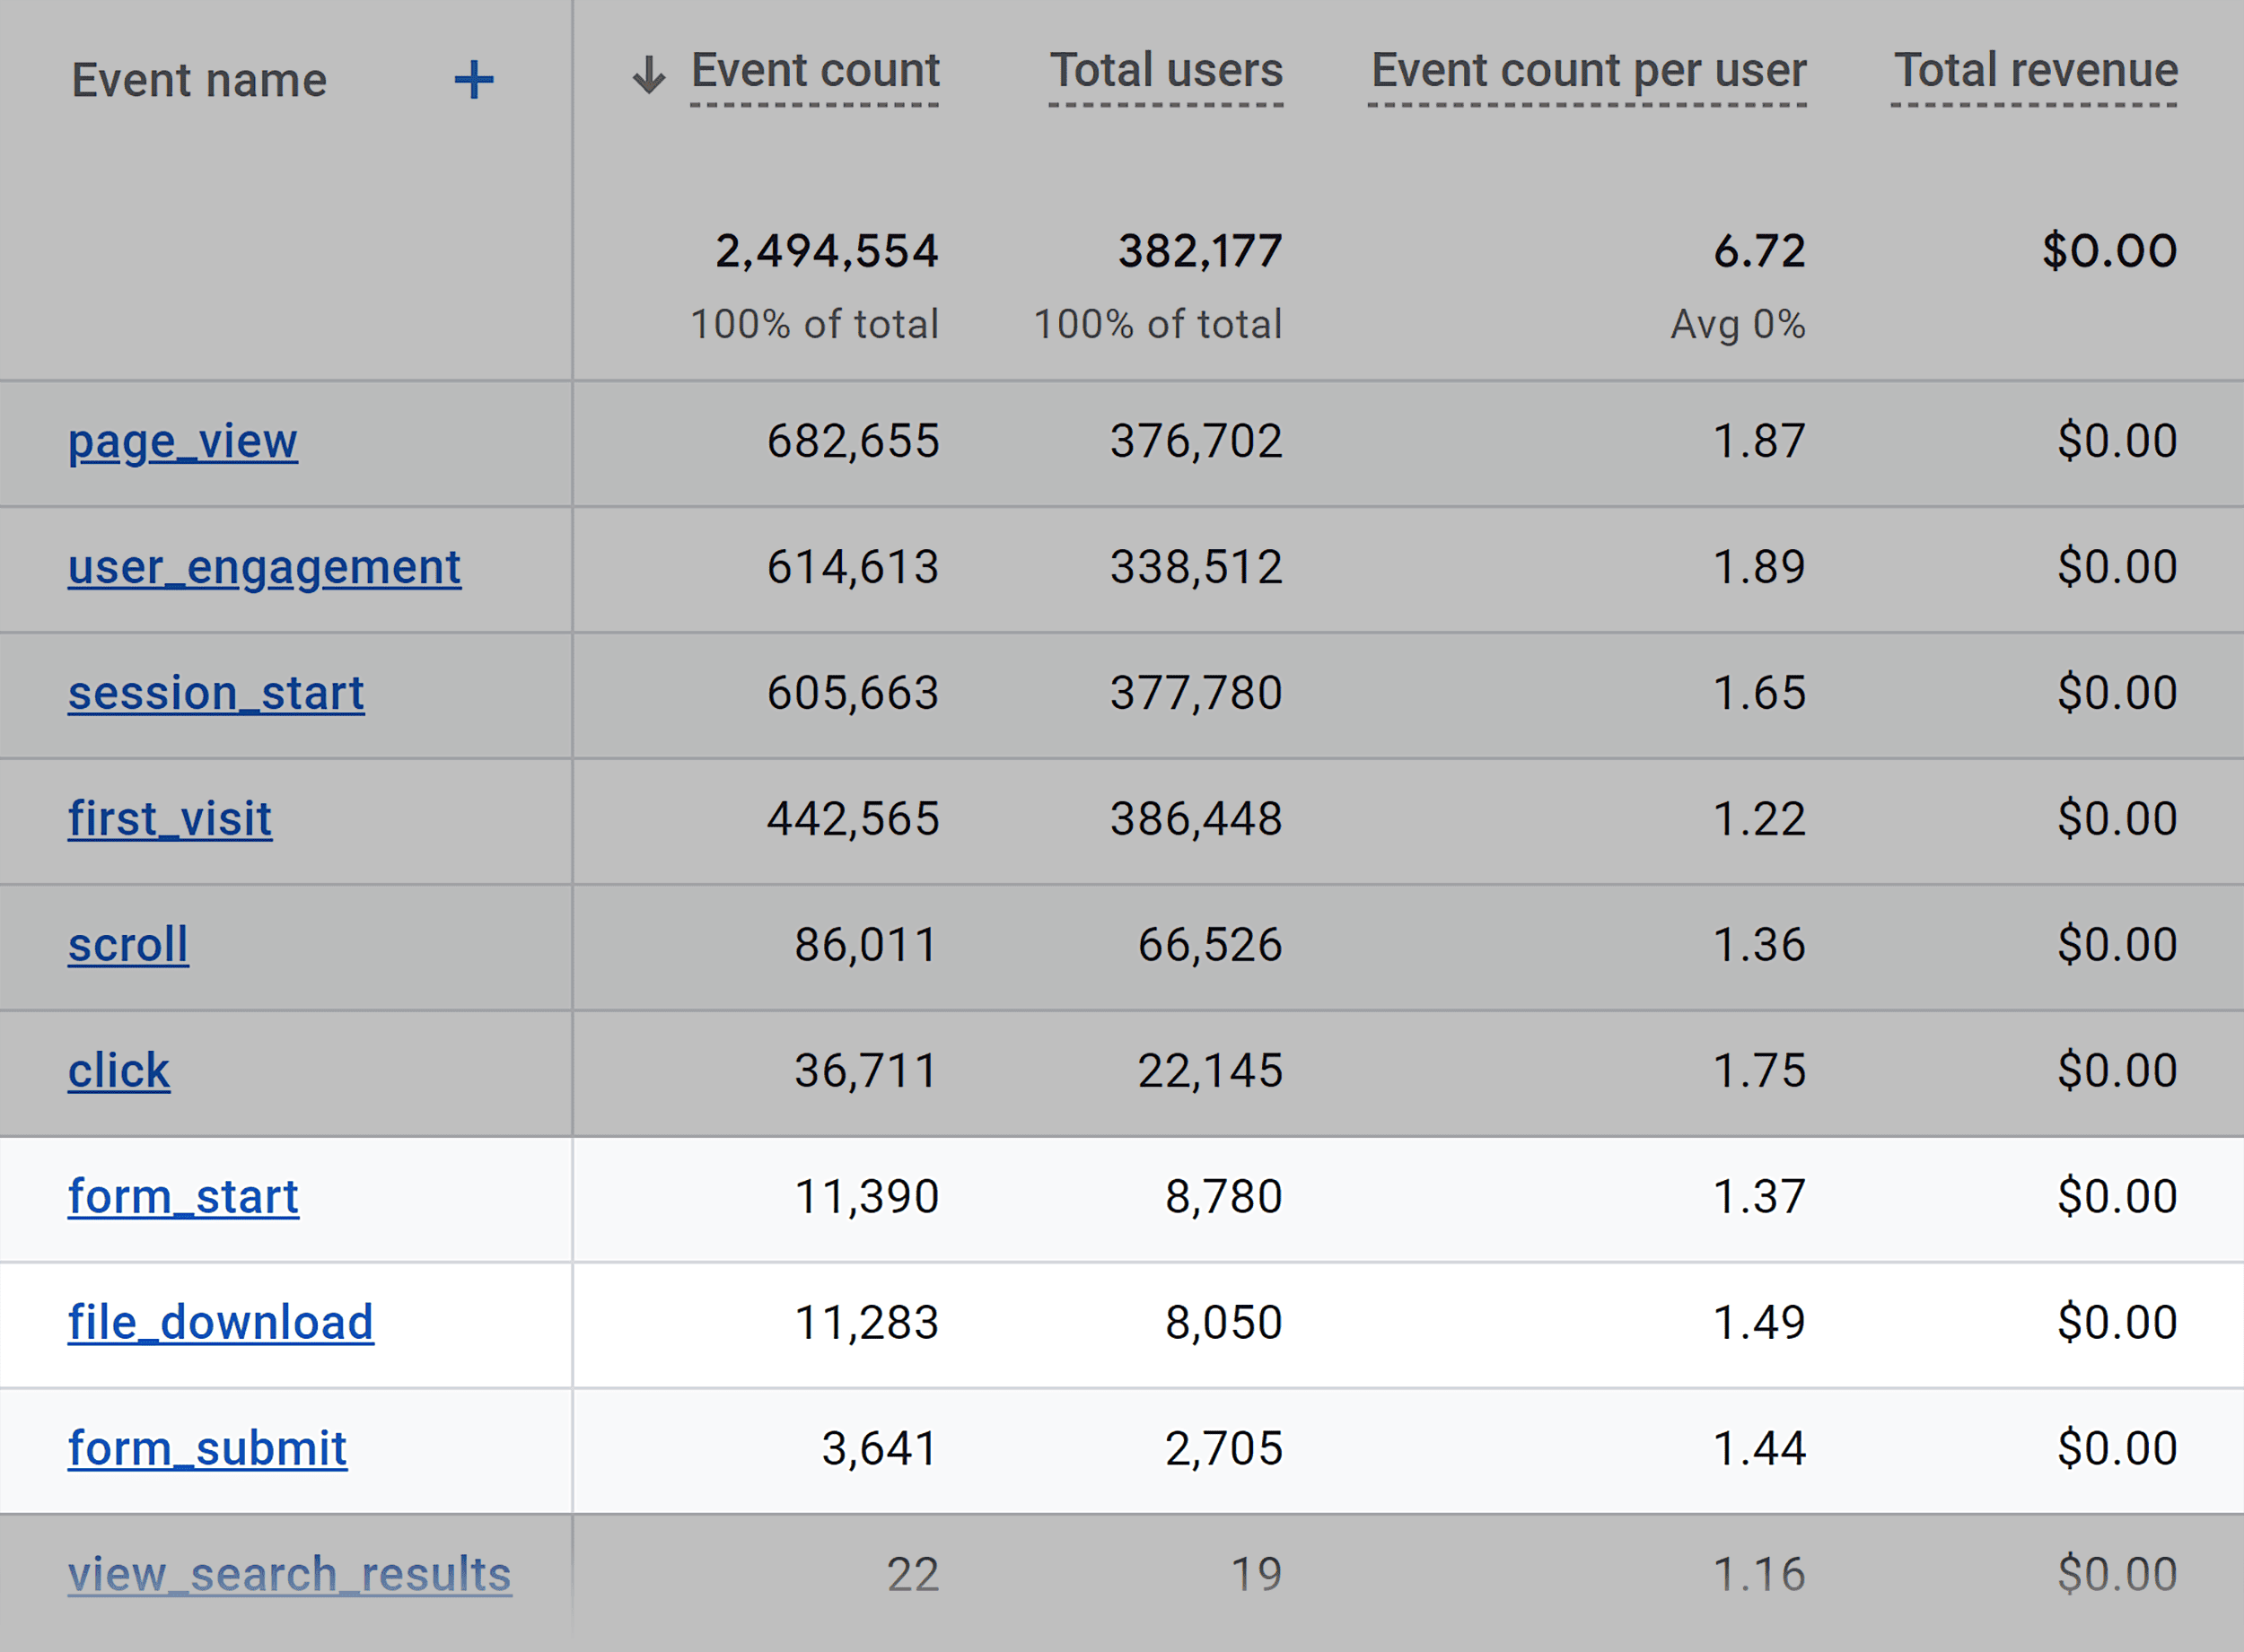Select form_submit per-user value 1.44
This screenshot has height=1652, width=2244.
[1760, 1449]
